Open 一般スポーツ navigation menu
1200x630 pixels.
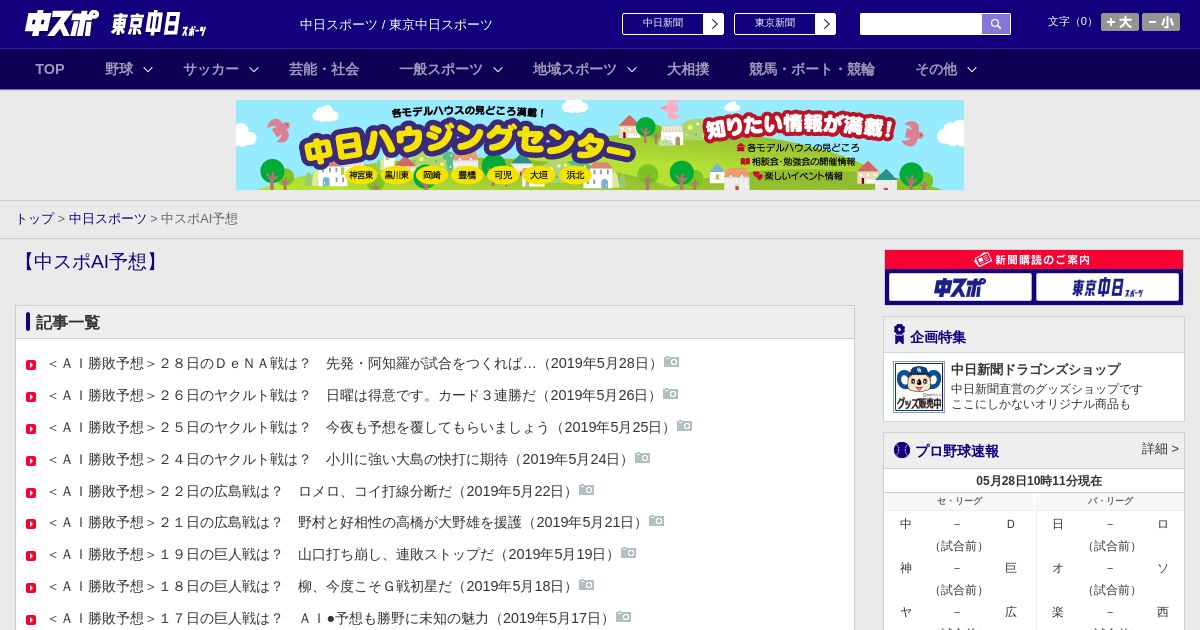click(441, 69)
